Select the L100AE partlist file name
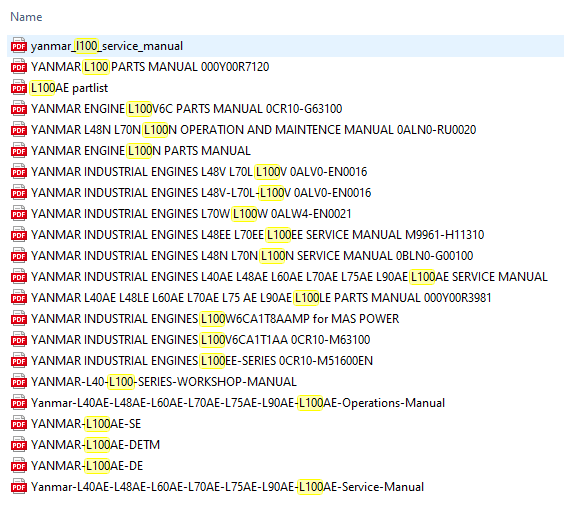This screenshot has width=564, height=530. 69,88
